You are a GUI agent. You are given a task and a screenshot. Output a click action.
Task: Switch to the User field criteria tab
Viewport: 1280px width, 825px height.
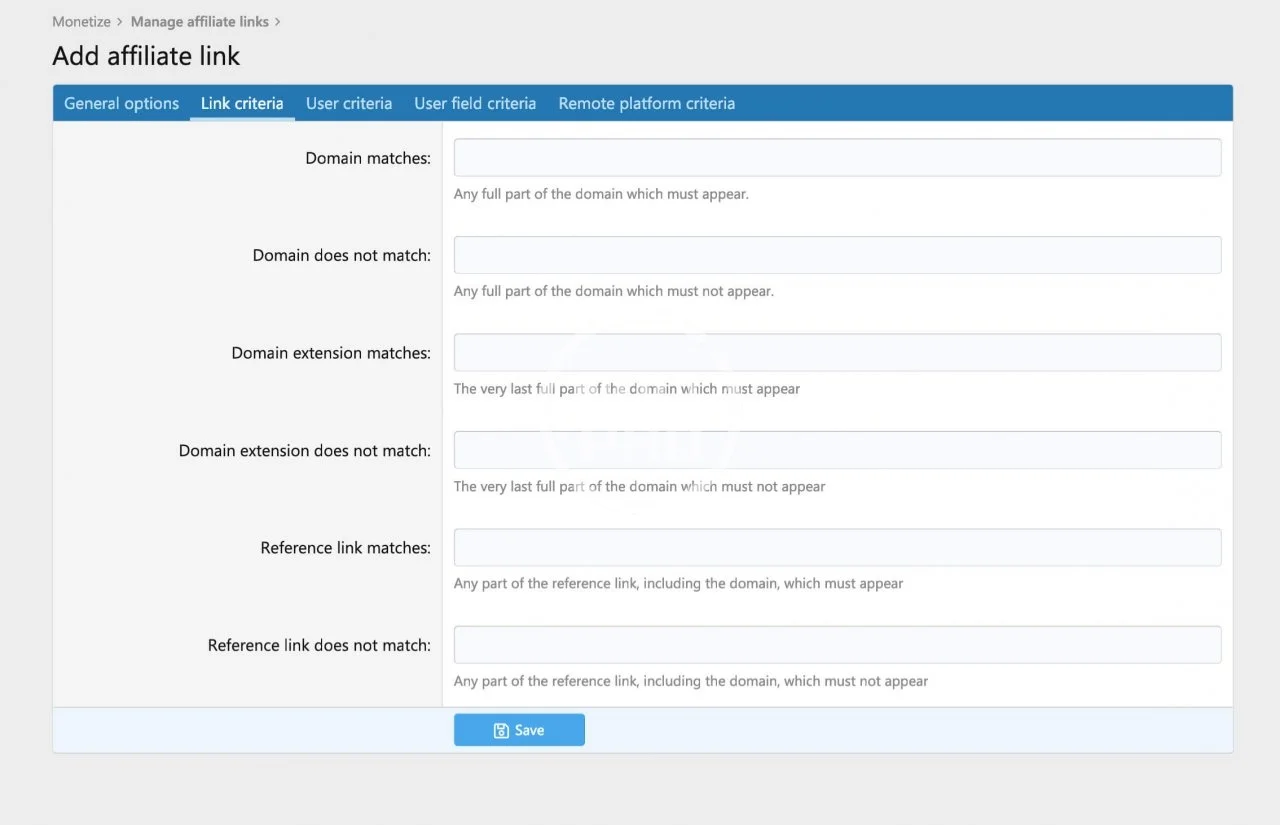pos(475,103)
